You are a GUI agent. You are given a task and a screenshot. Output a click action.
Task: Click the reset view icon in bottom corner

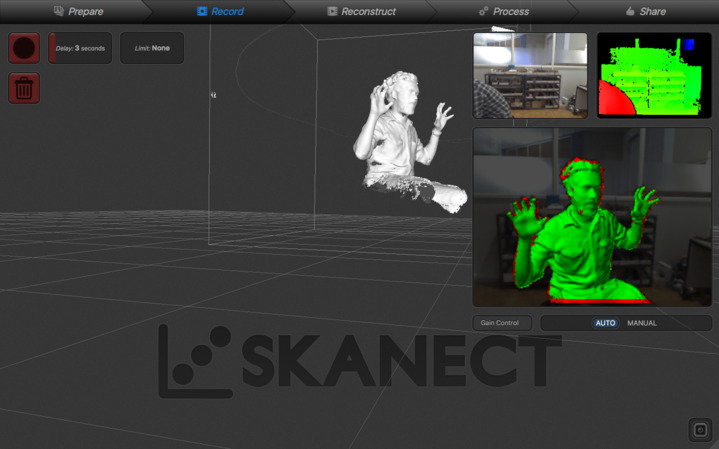[x=700, y=430]
